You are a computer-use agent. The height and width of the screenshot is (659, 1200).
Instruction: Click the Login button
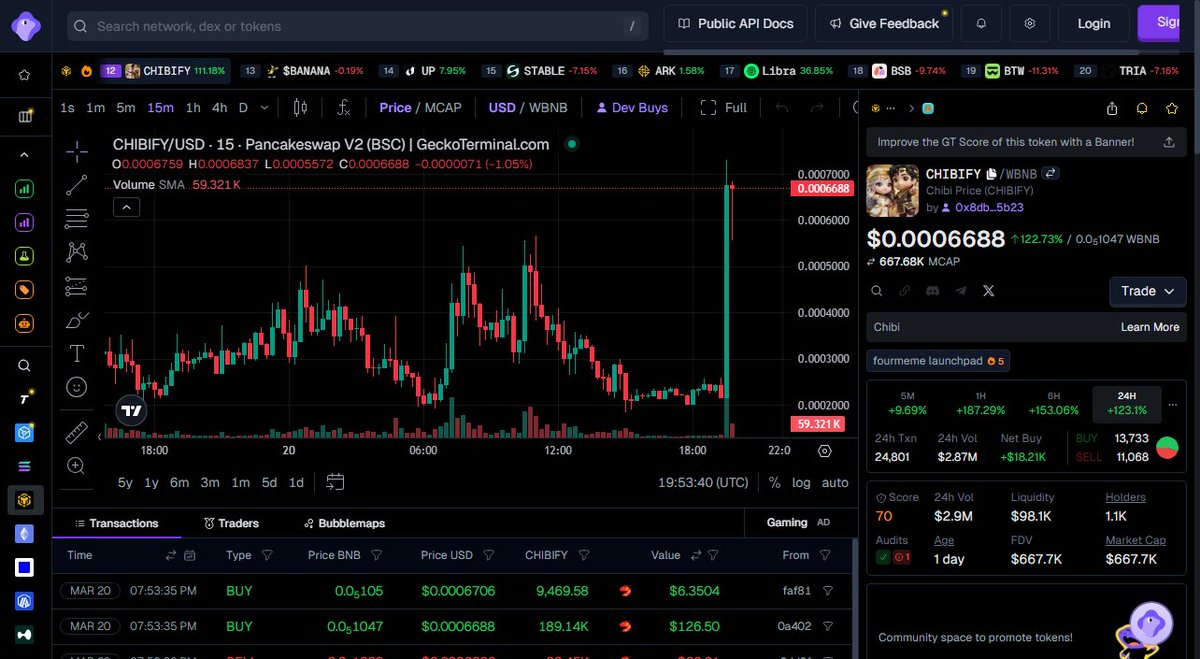coord(1093,22)
